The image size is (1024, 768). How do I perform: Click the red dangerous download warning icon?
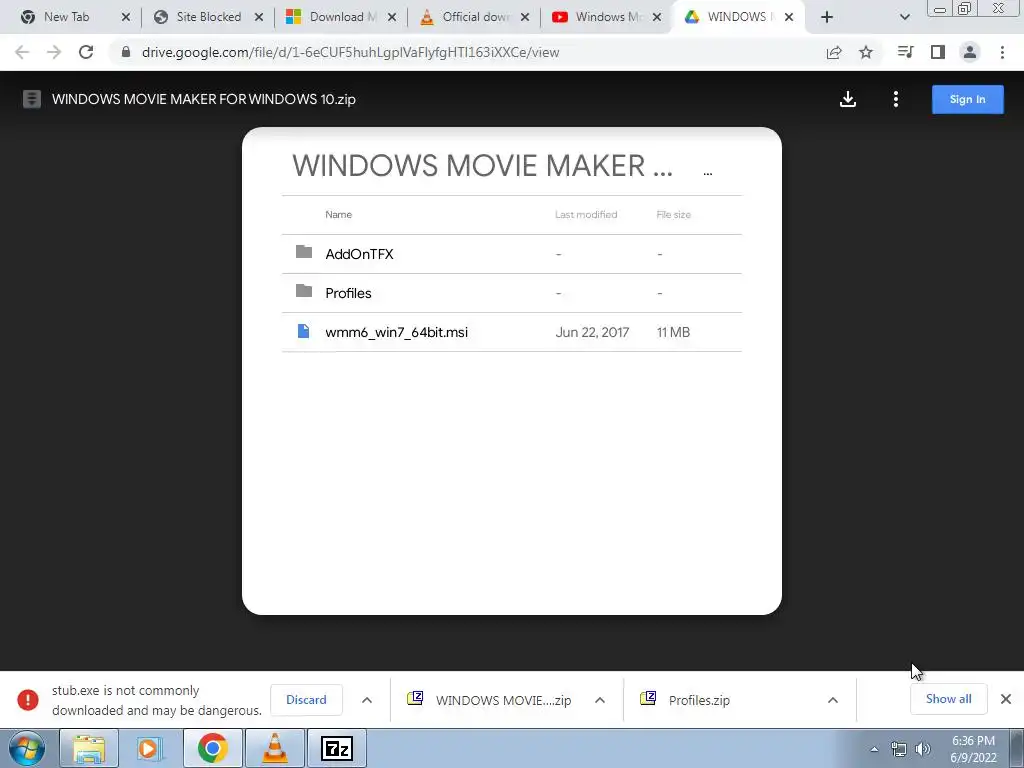pos(28,699)
